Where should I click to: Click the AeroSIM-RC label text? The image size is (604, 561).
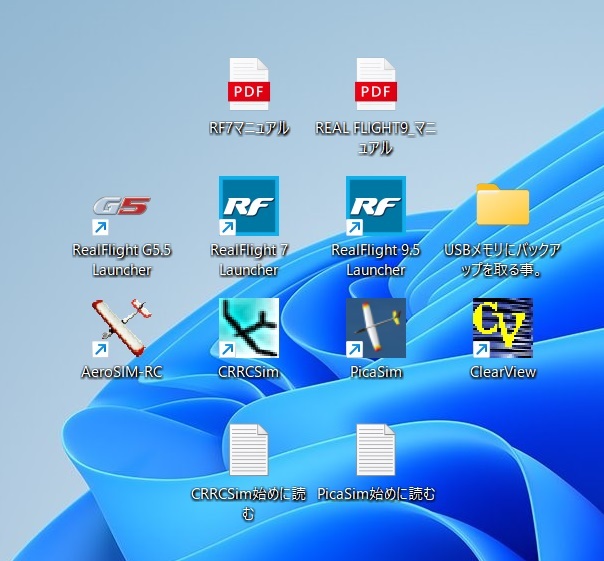tap(121, 372)
